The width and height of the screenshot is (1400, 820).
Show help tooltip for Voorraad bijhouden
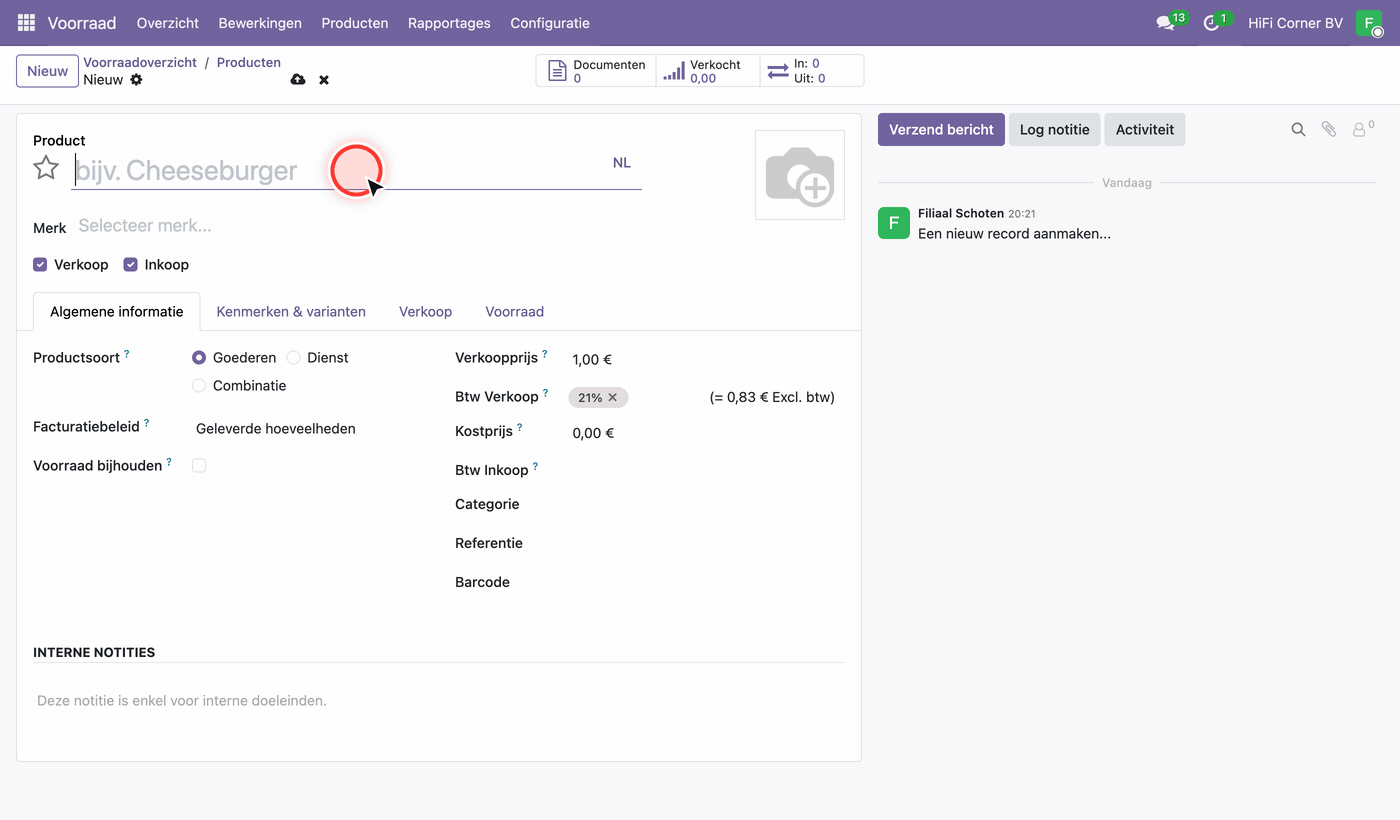pyautogui.click(x=168, y=462)
